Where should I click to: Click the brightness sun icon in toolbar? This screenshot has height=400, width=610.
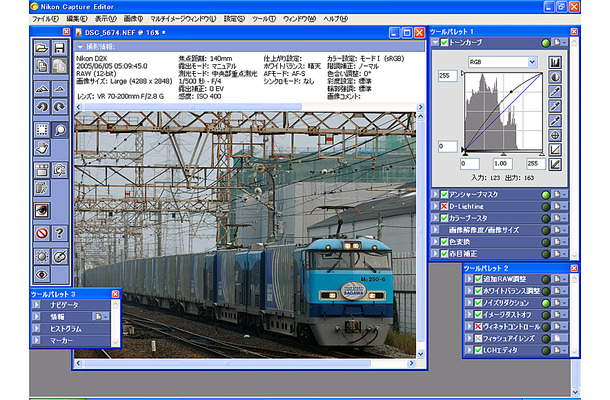(x=42, y=257)
